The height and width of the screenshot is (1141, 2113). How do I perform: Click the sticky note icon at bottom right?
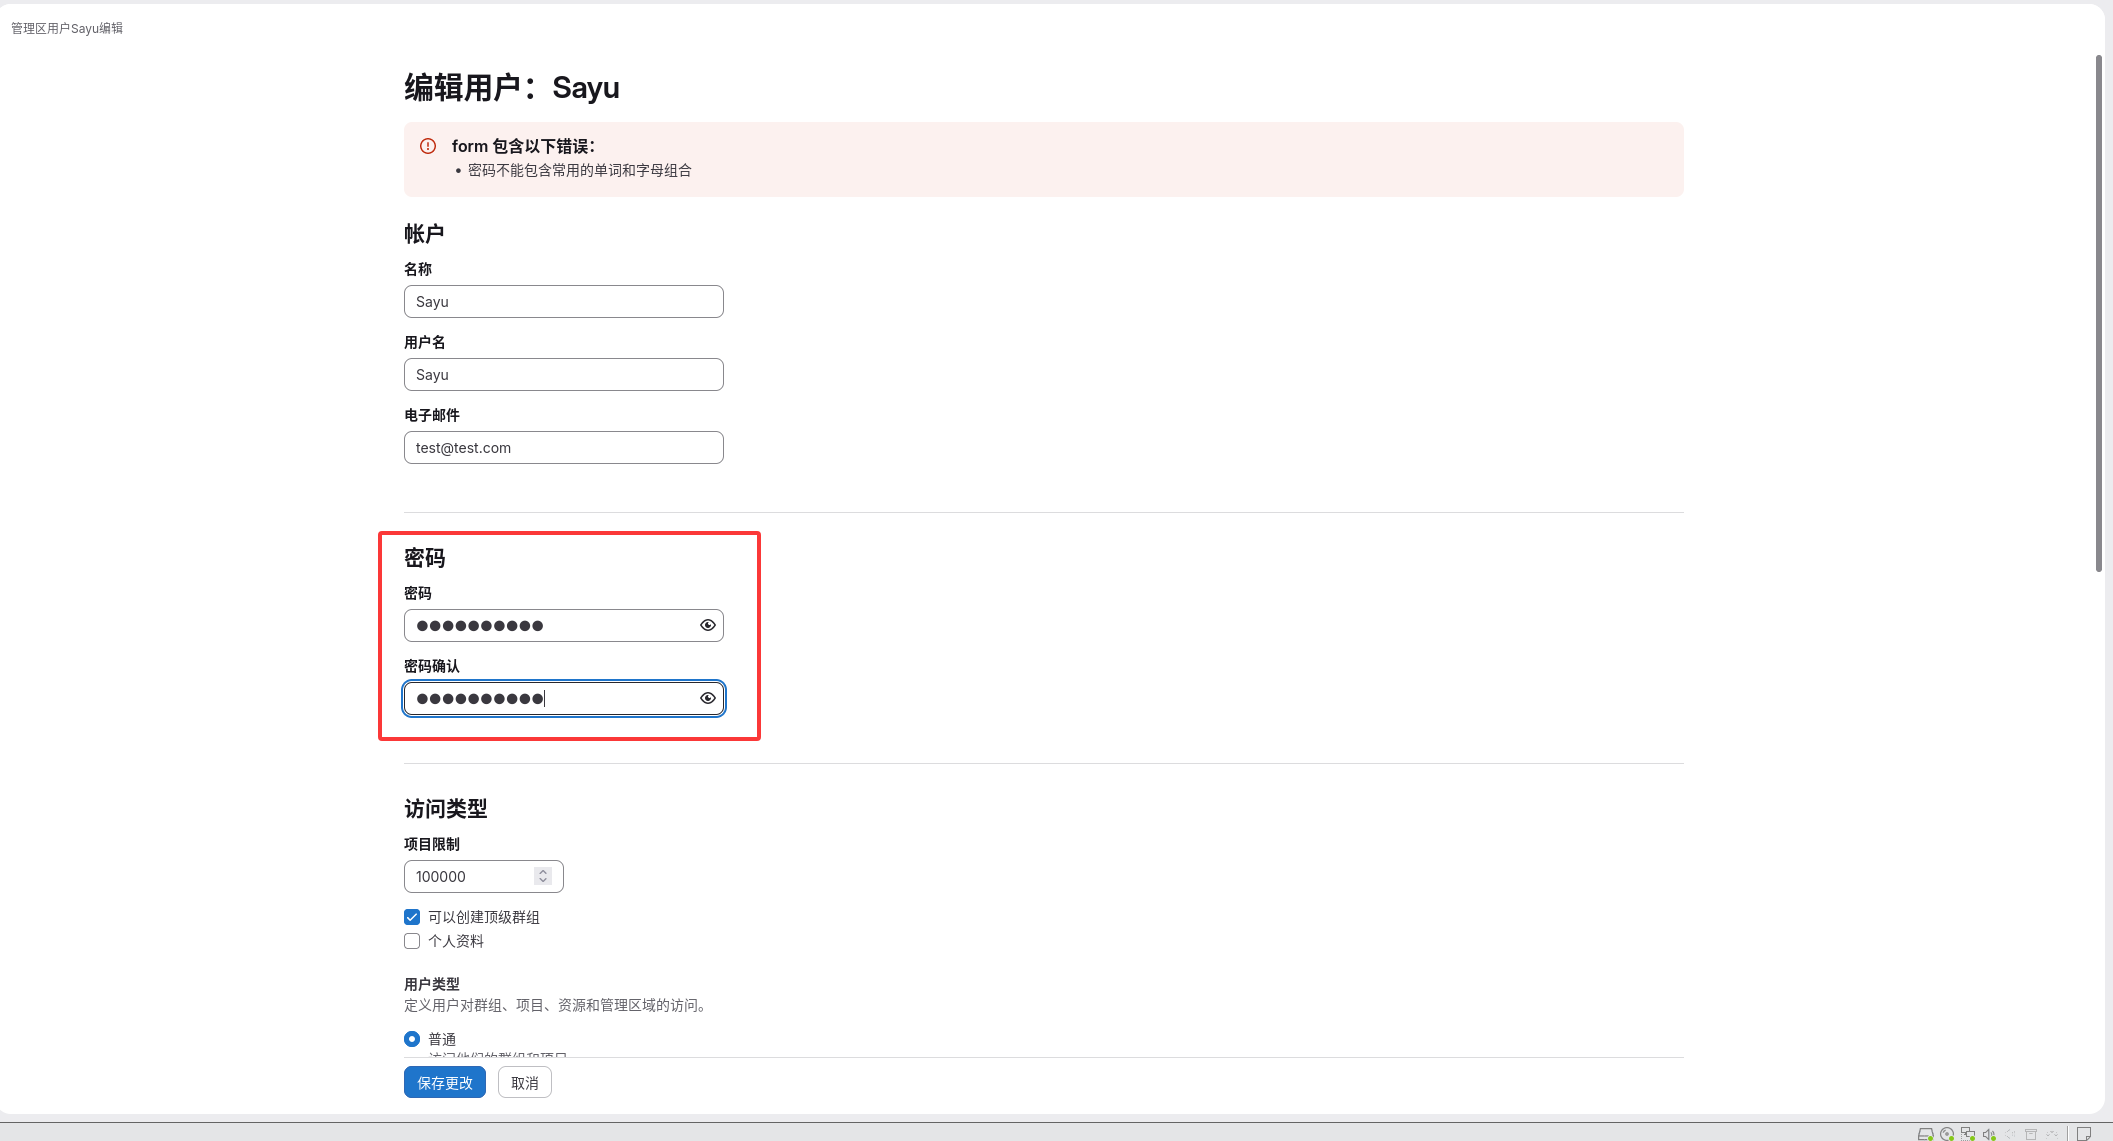coord(2084,1134)
